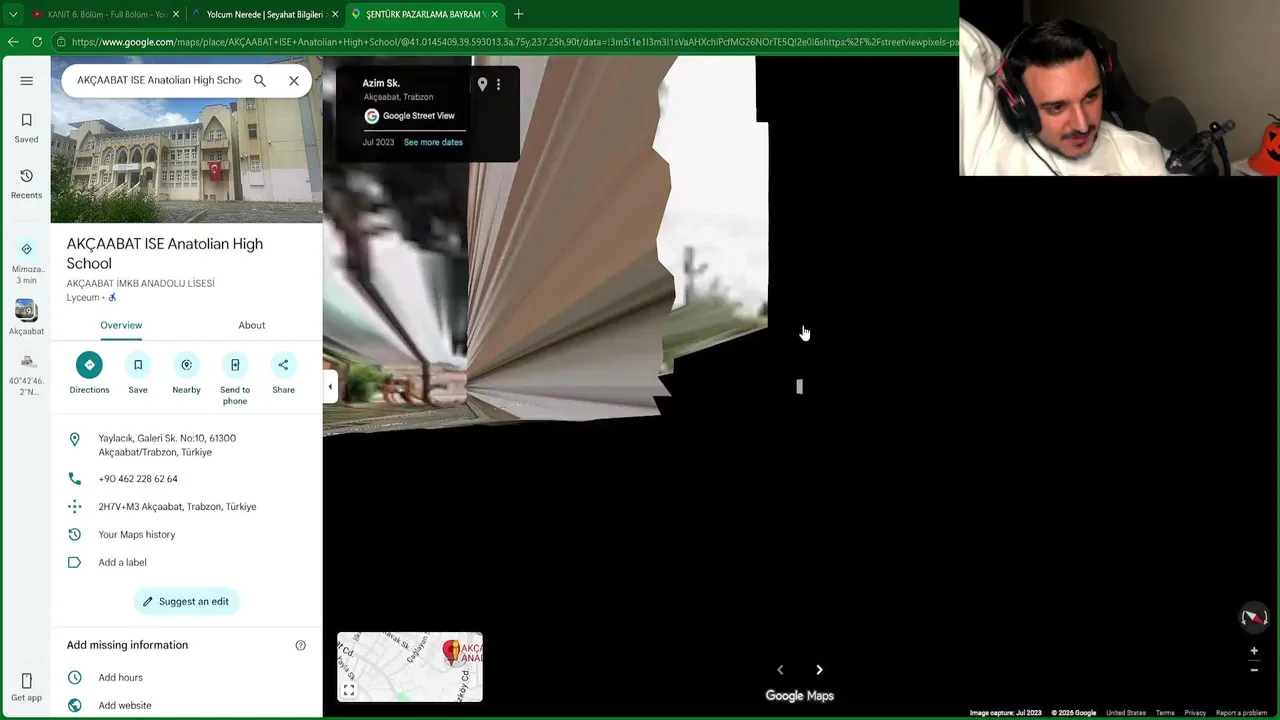The width and height of the screenshot is (1280, 720).
Task: Click the Share button
Action: (283, 373)
